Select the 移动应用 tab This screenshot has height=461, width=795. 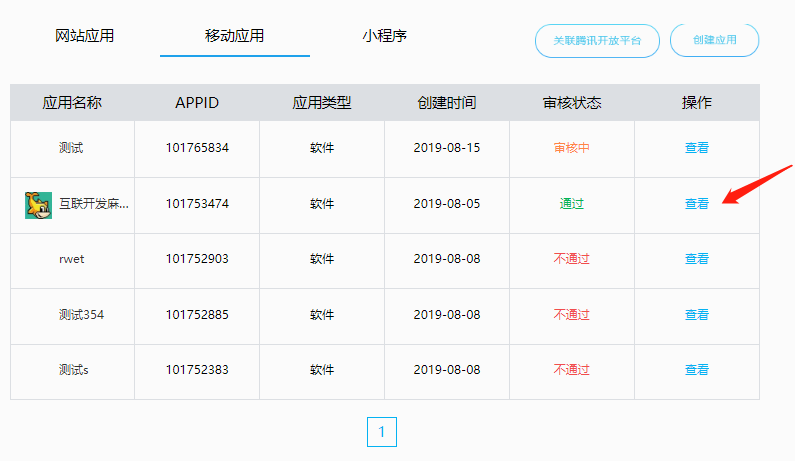234,36
